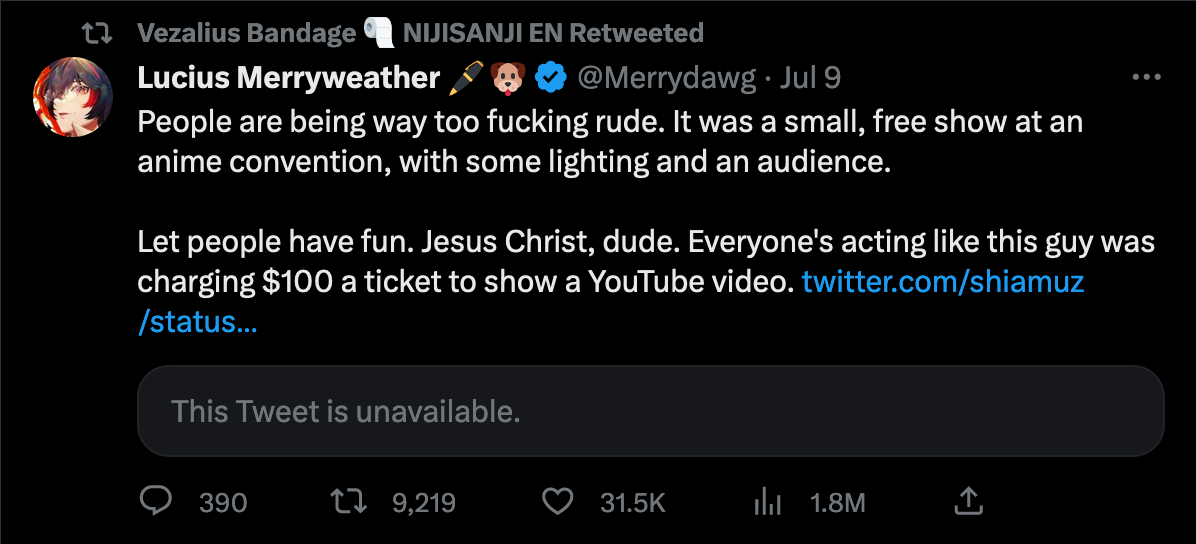Open the Lucius Merryweather display name link
Screen dimensions: 1196x544
(x=288, y=77)
